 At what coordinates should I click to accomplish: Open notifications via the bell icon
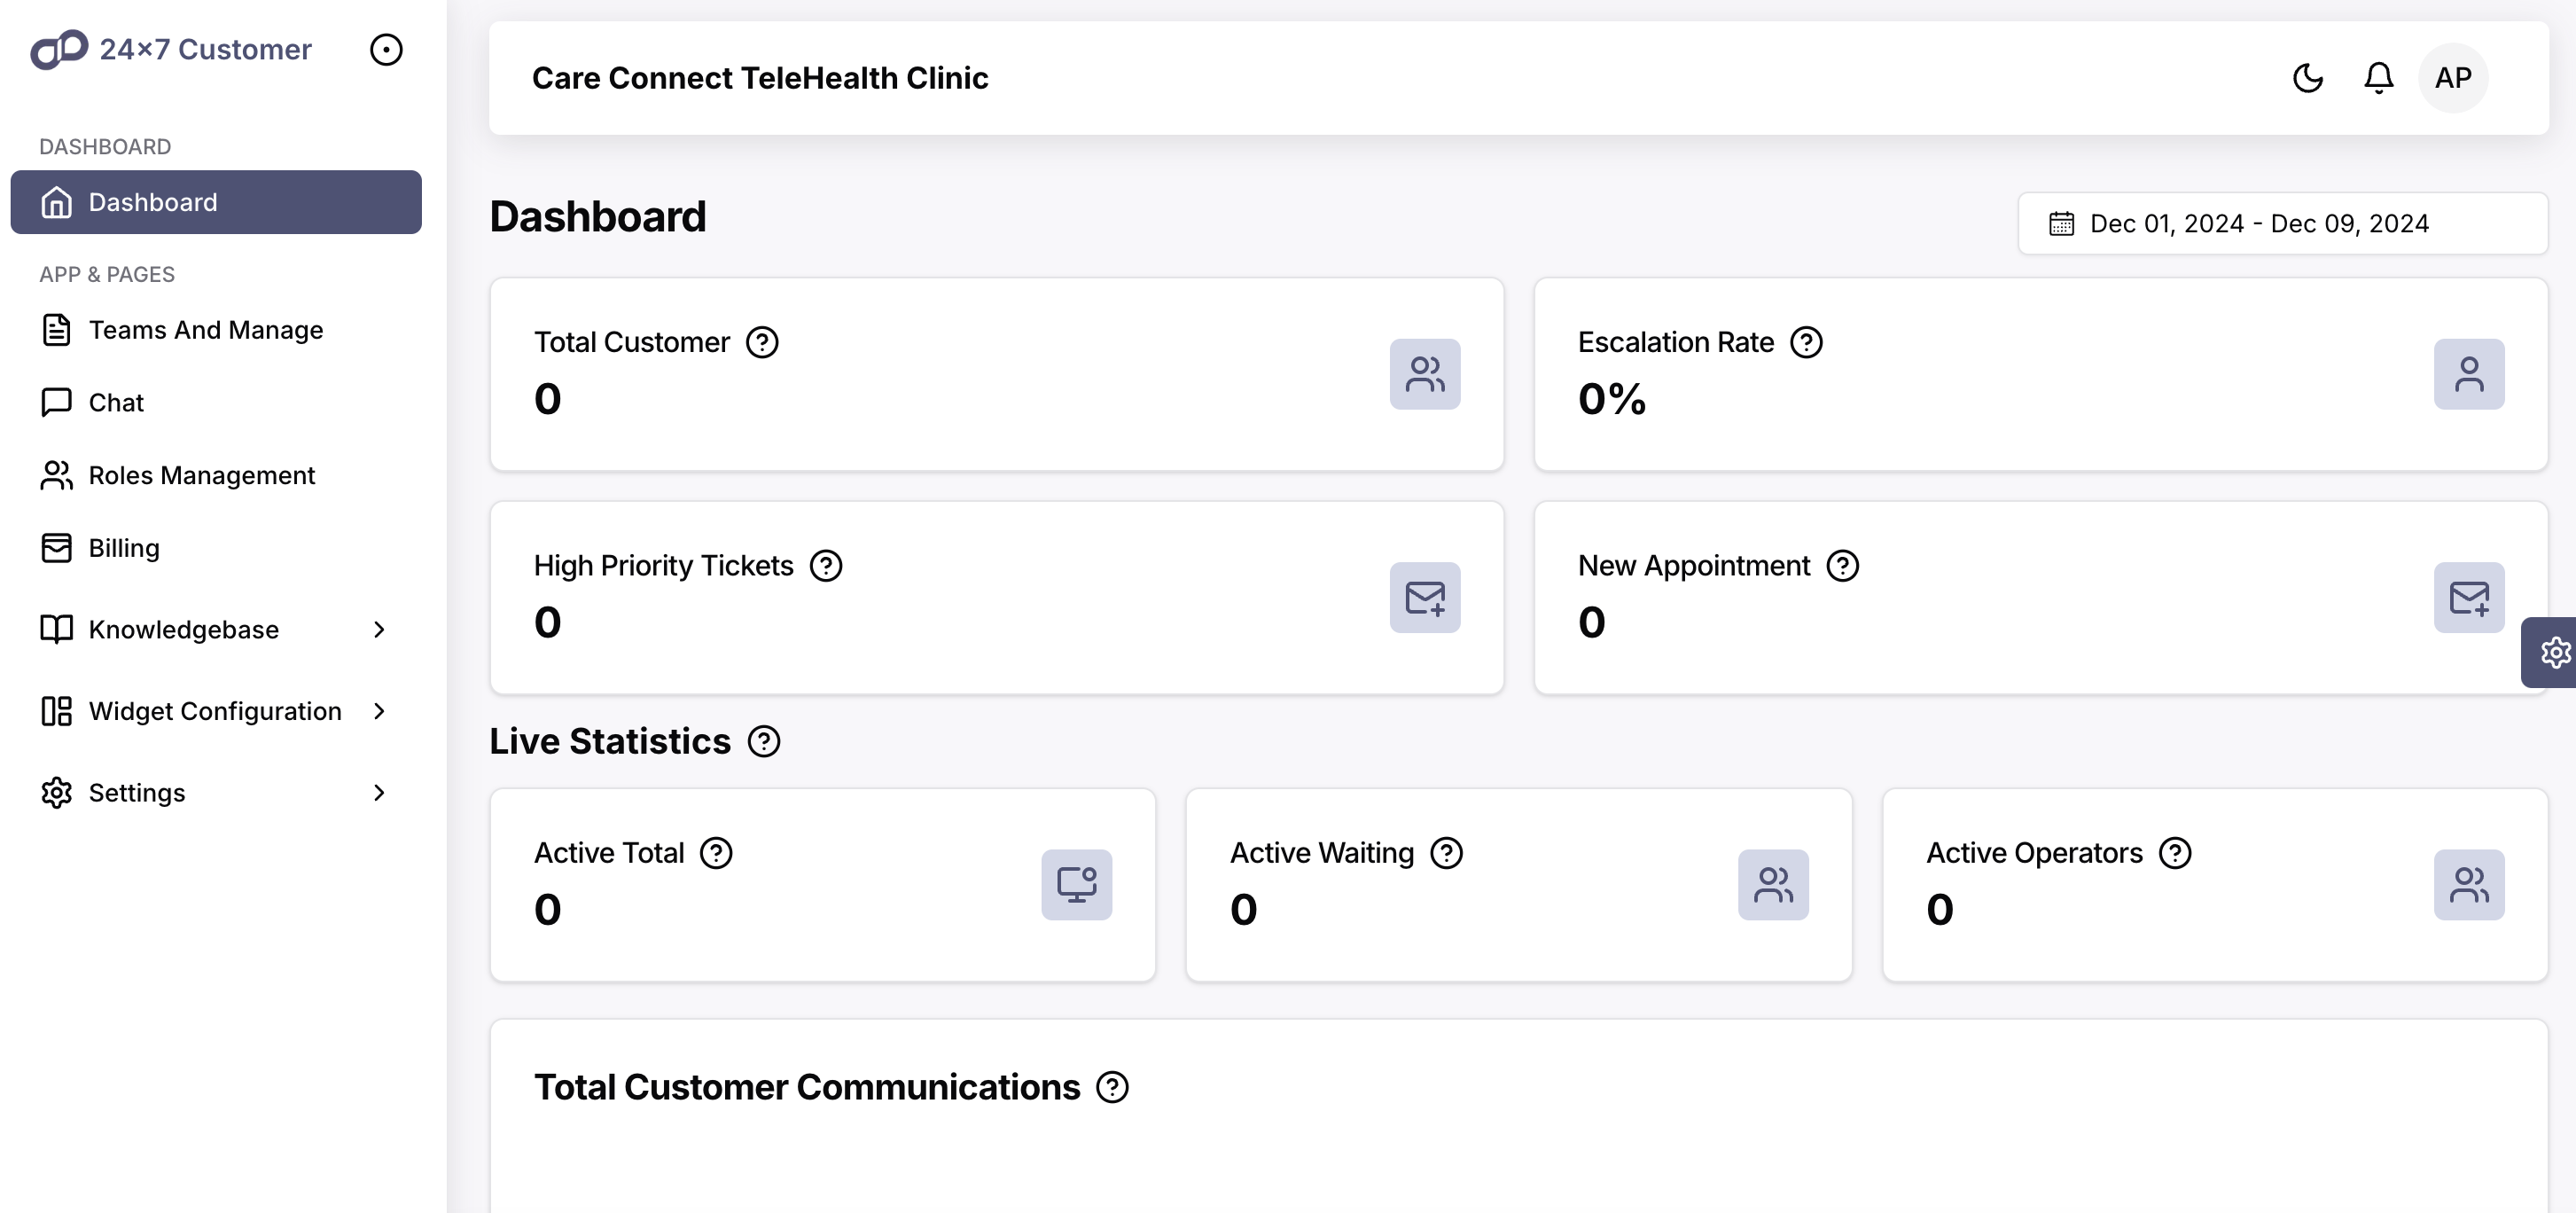(x=2379, y=77)
